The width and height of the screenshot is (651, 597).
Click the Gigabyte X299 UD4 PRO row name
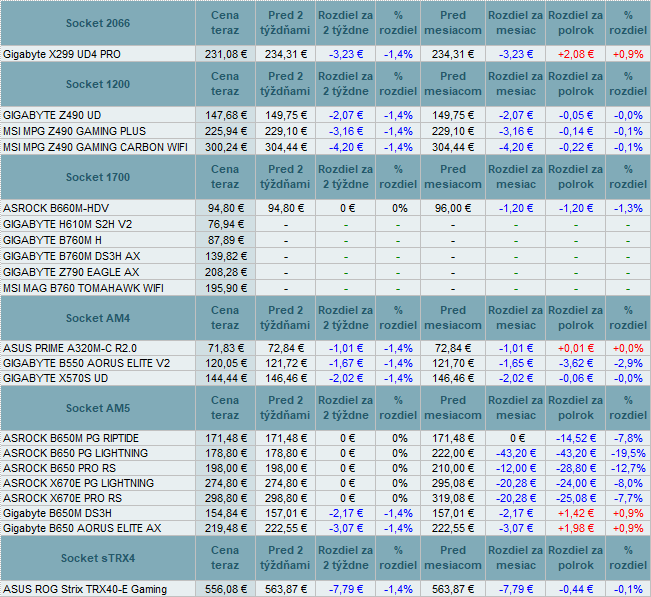(62, 54)
